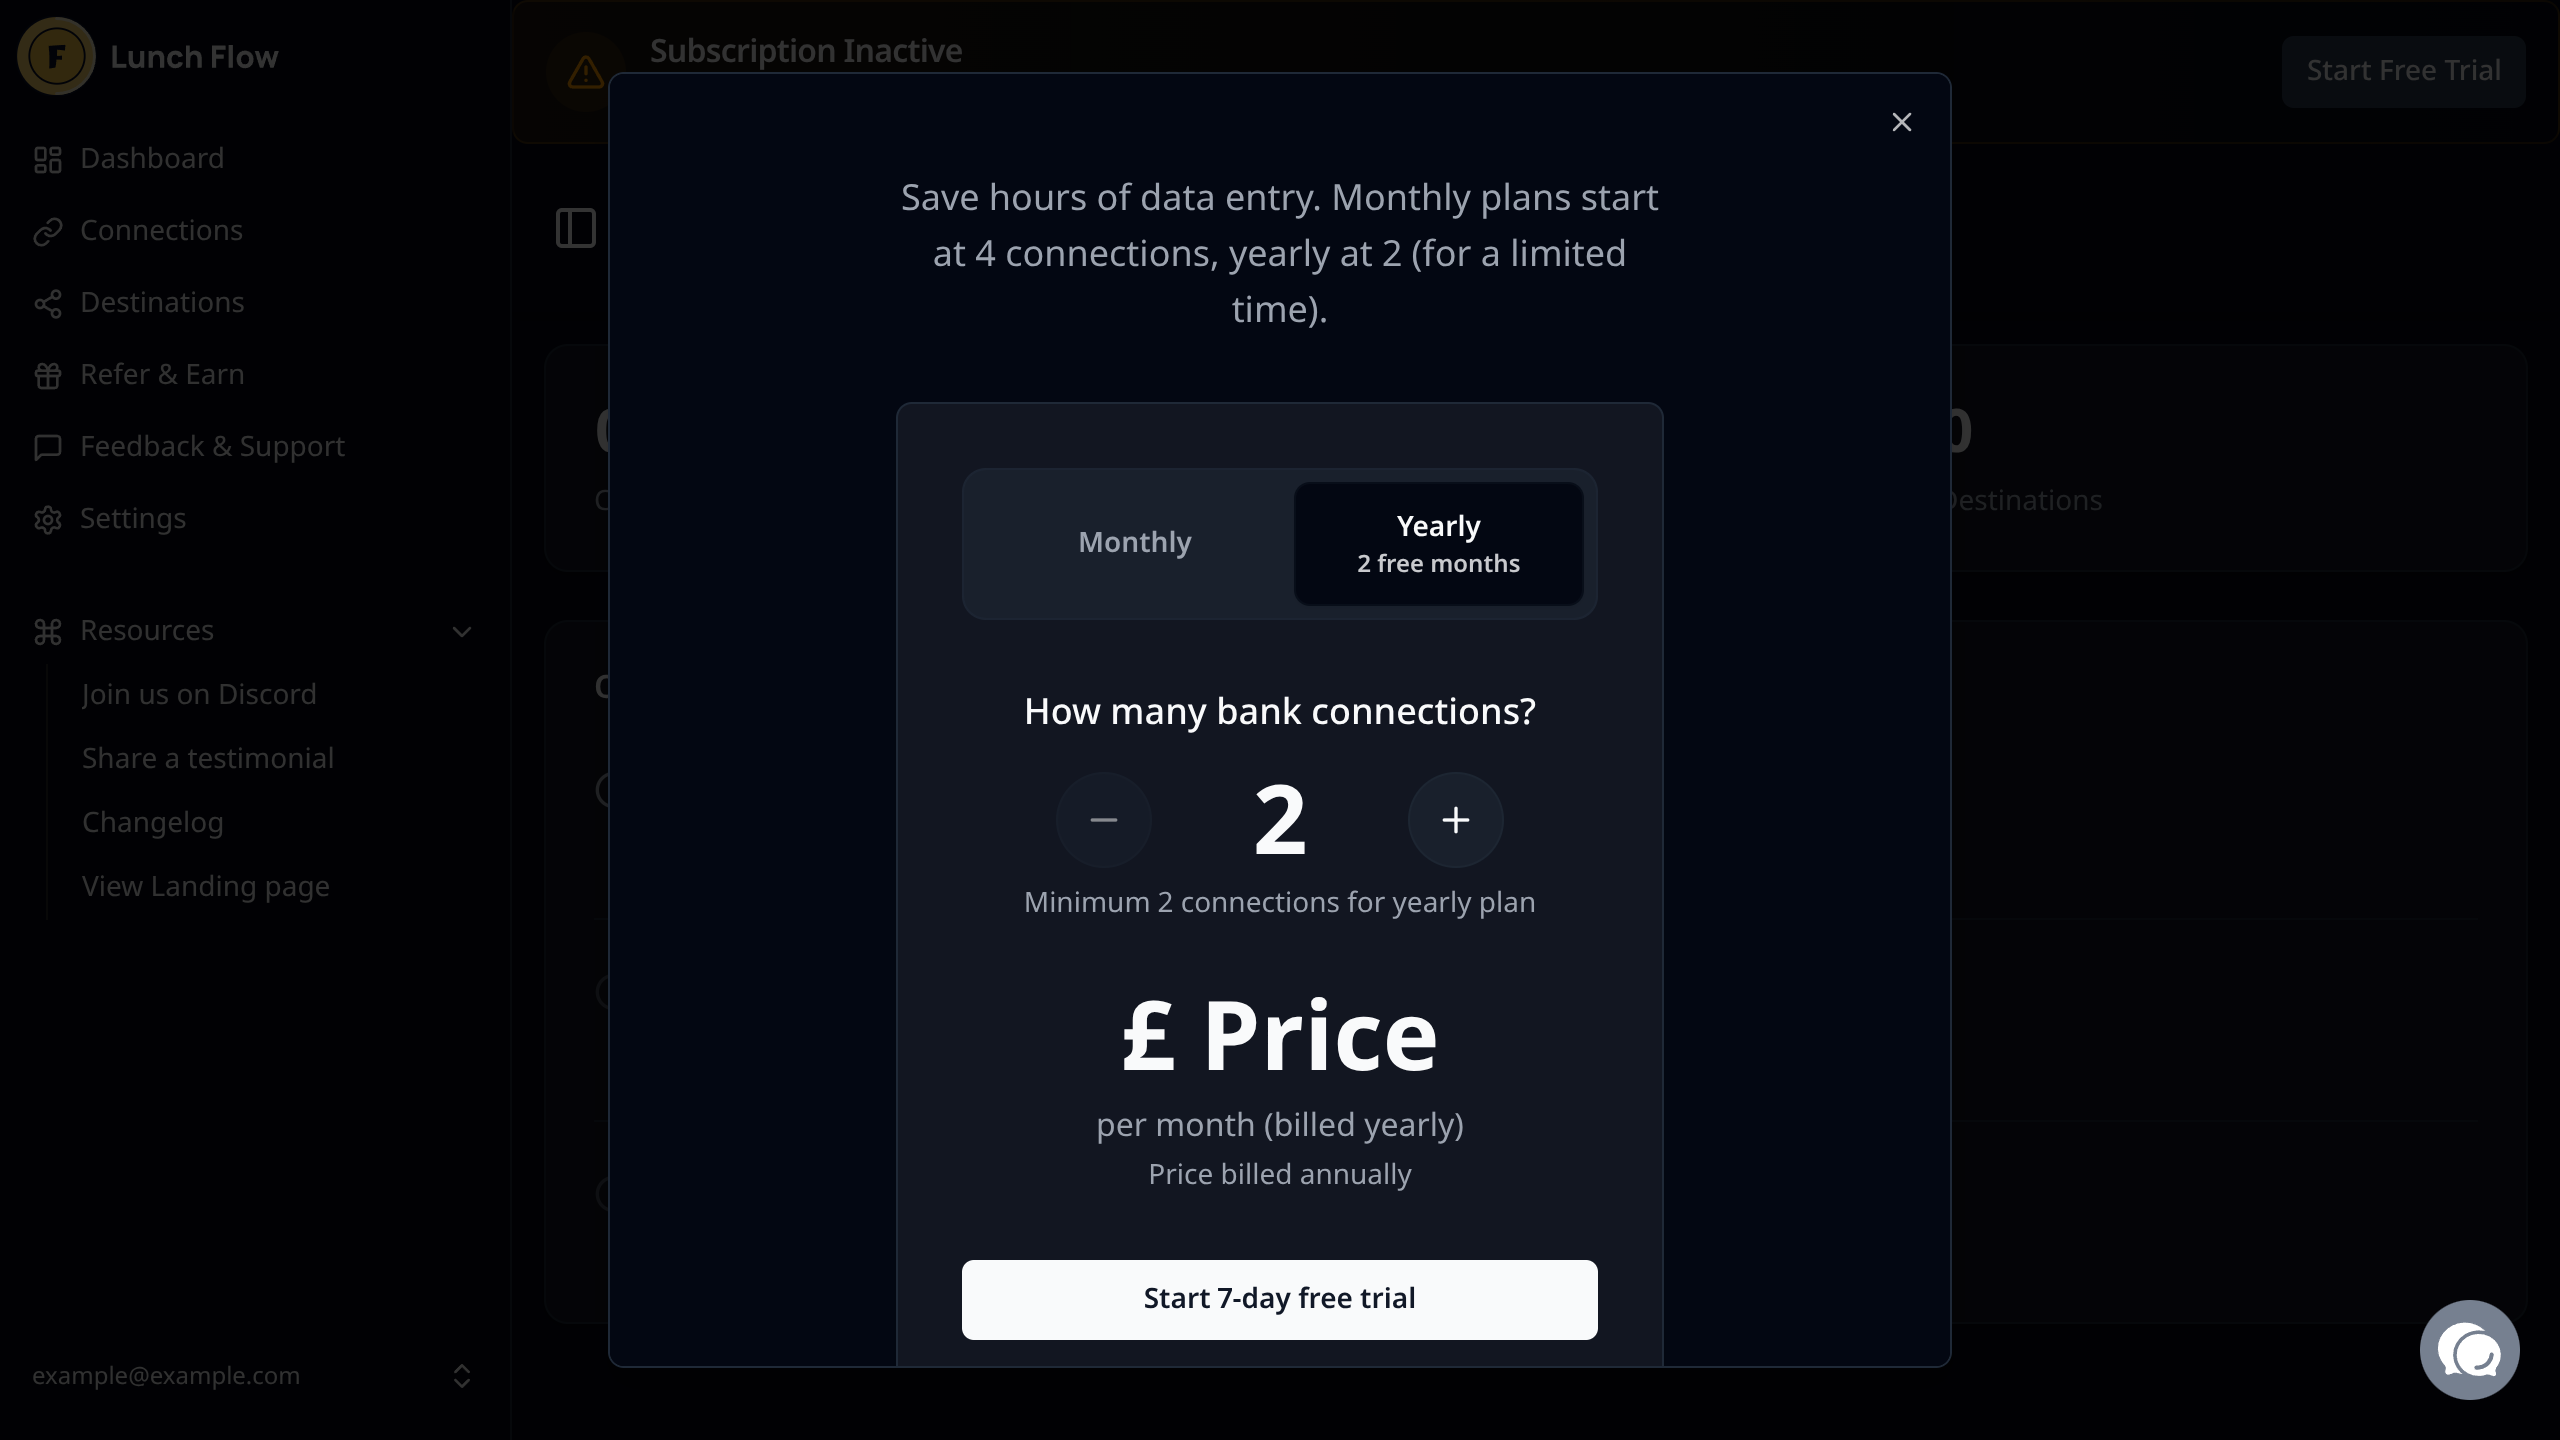Screen dimensions: 2560x1440
Task: Open account menu next to example@example.com
Action: [461, 1376]
